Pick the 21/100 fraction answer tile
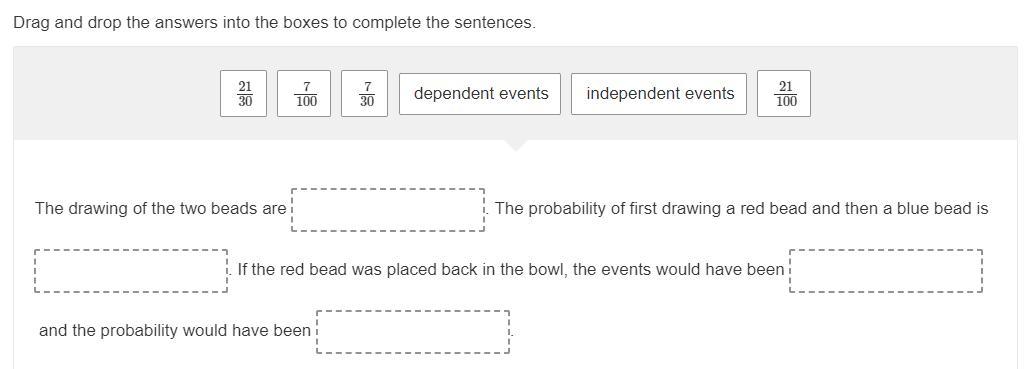Screen dimensions: 1025x369 click(784, 94)
